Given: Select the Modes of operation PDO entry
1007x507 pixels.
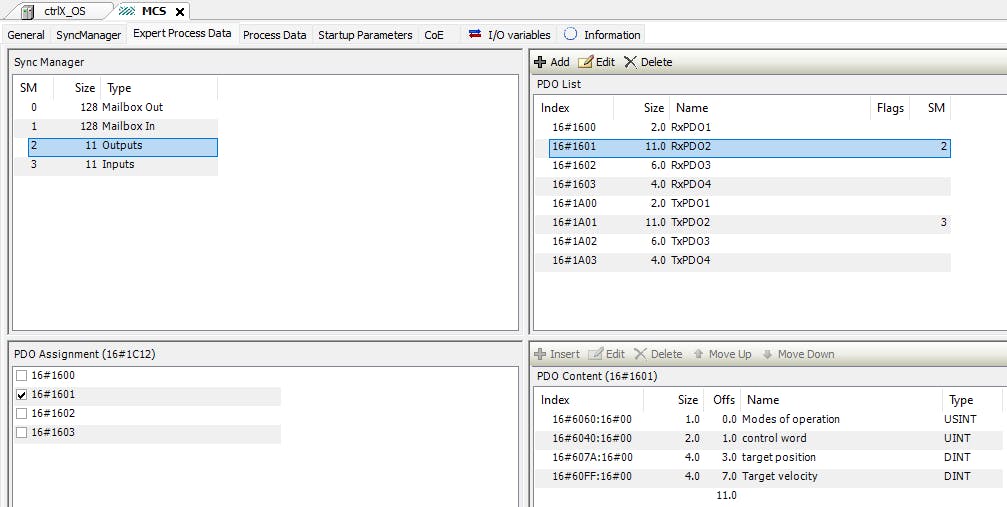Looking at the screenshot, I should [769, 419].
